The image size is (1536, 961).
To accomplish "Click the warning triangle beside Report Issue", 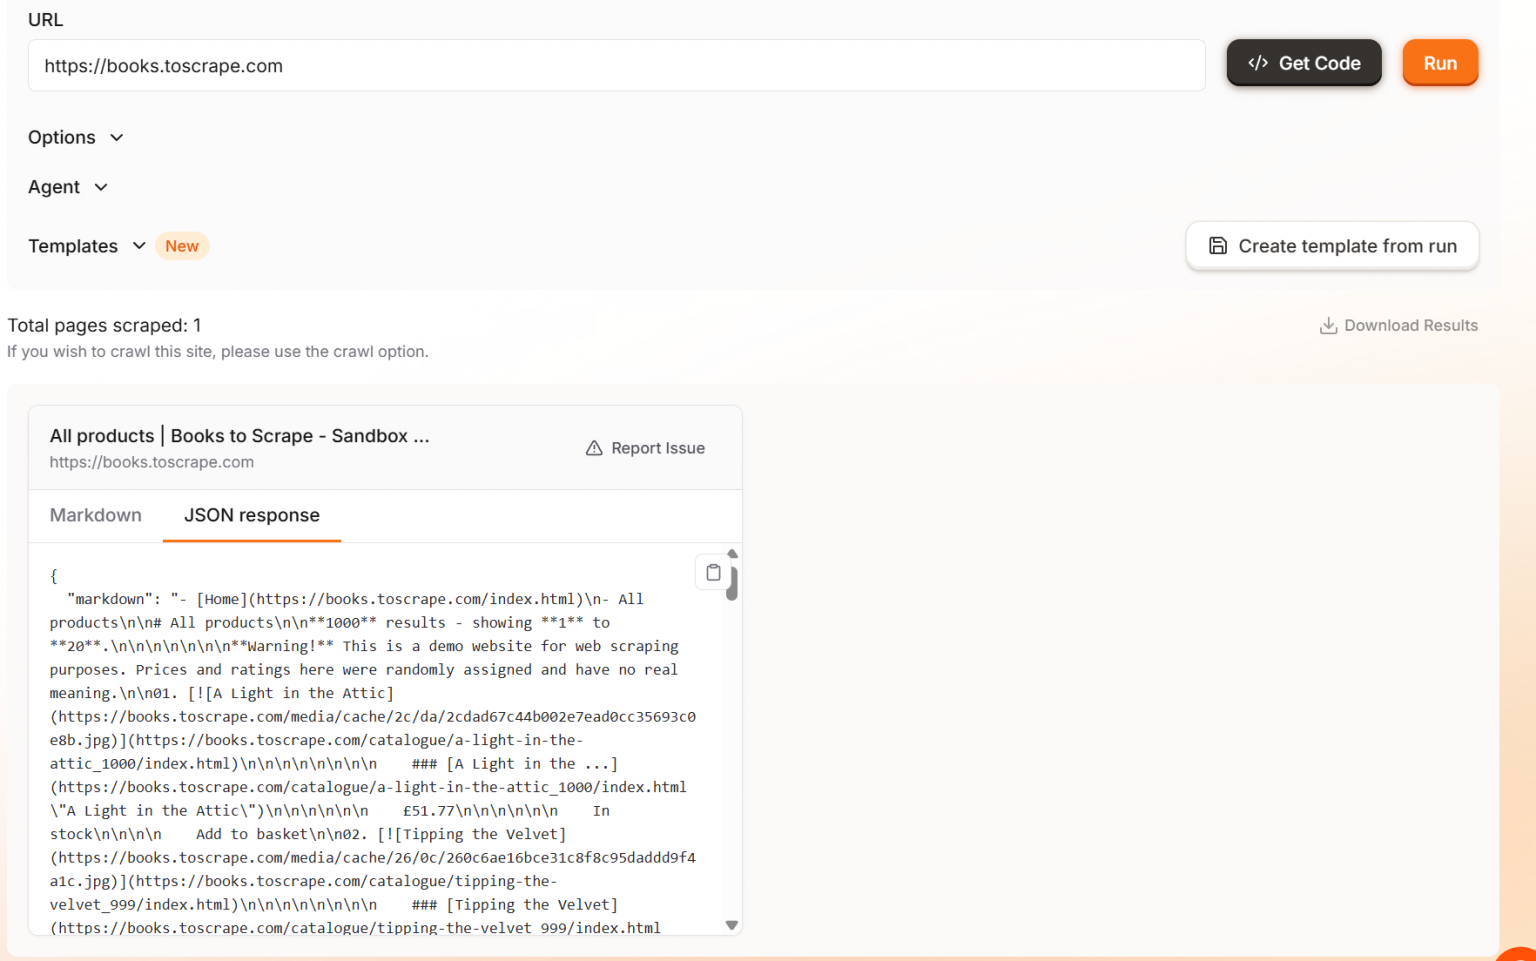I will coord(595,447).
